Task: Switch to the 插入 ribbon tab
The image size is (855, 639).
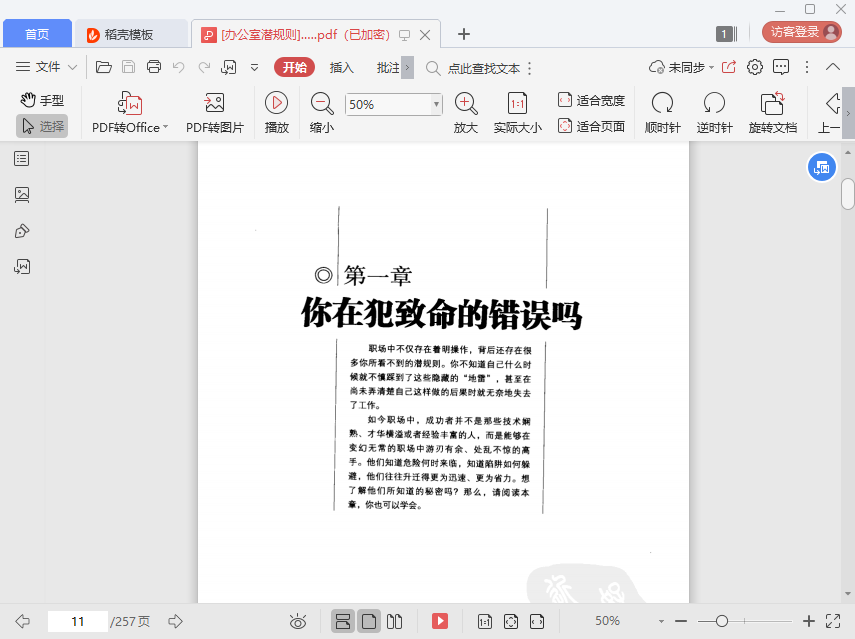Action: pos(342,67)
